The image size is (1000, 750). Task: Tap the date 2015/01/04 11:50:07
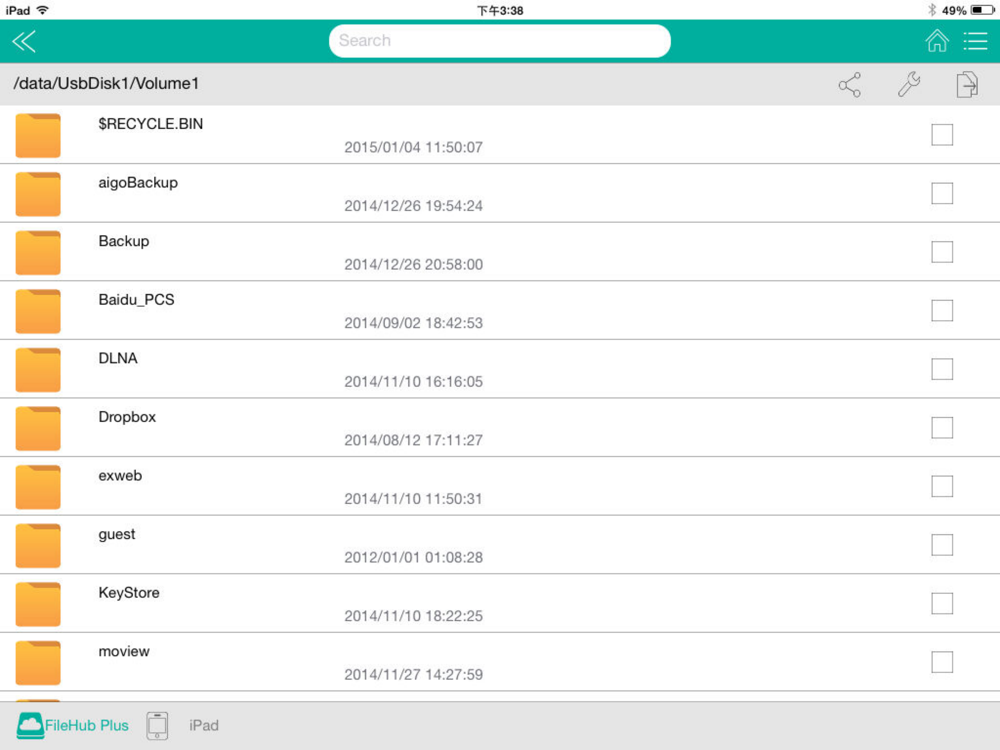coord(413,147)
